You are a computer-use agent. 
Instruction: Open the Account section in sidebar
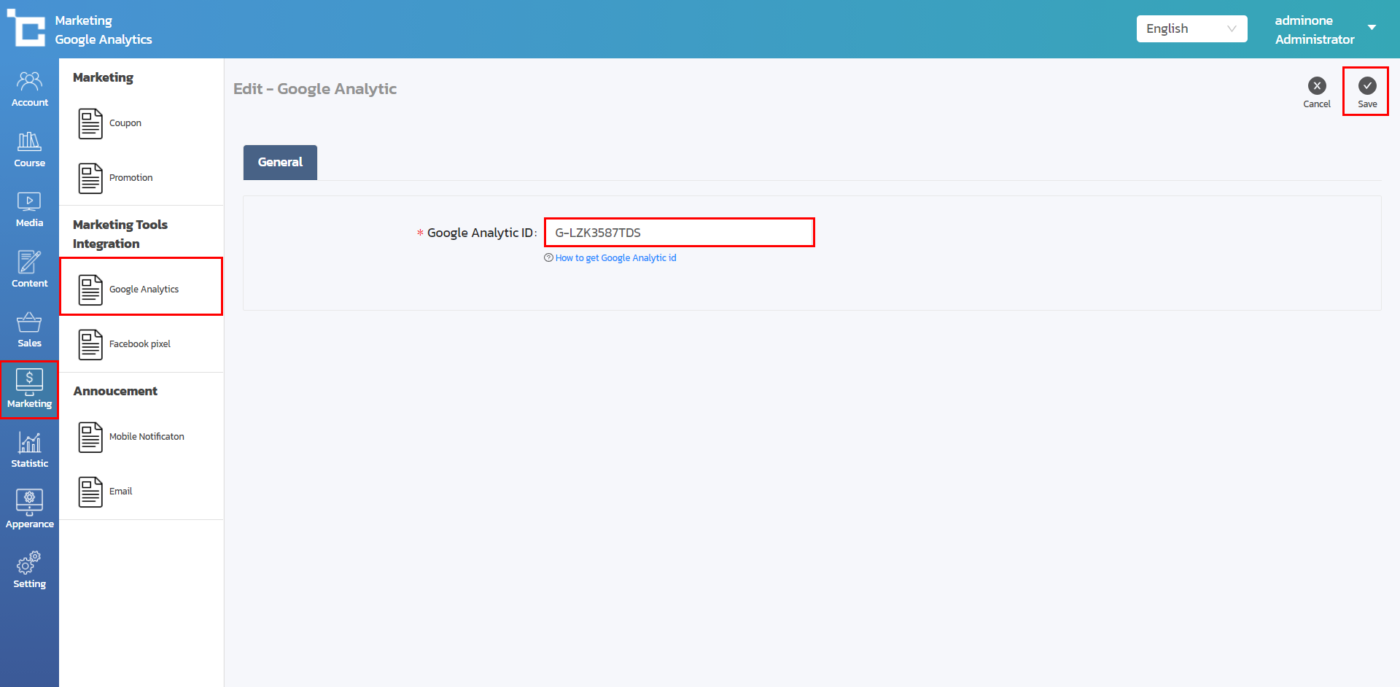[29, 88]
